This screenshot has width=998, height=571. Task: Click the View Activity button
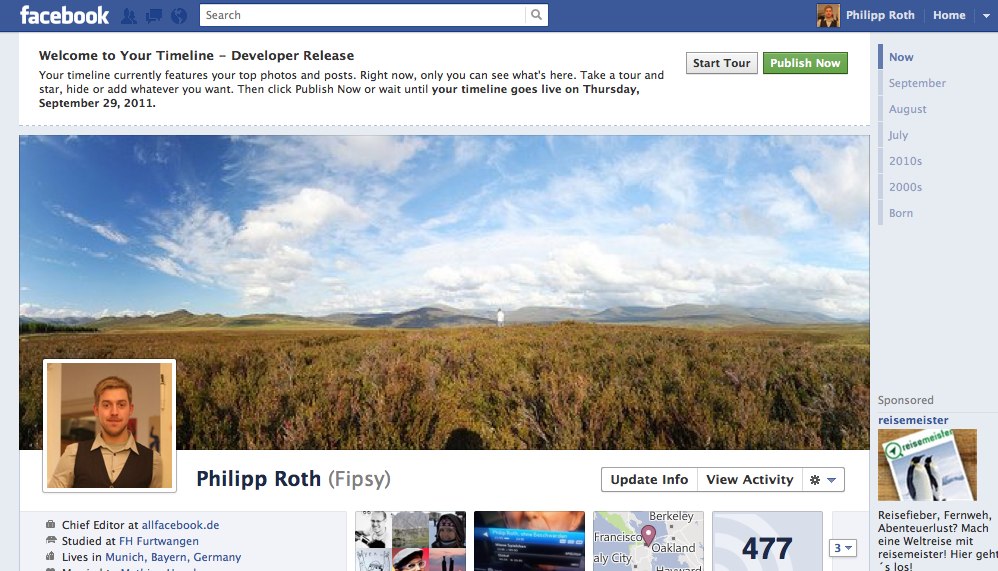[x=750, y=480]
